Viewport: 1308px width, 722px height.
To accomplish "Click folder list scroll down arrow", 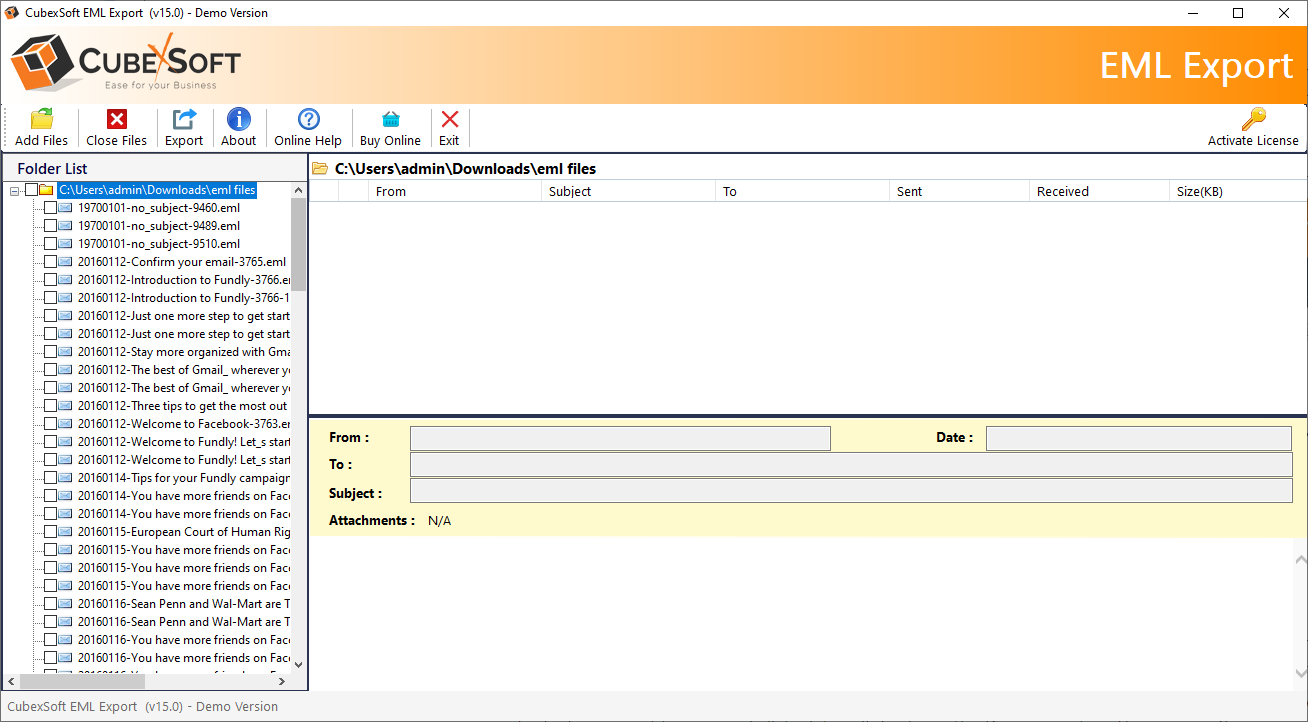I will [x=298, y=664].
